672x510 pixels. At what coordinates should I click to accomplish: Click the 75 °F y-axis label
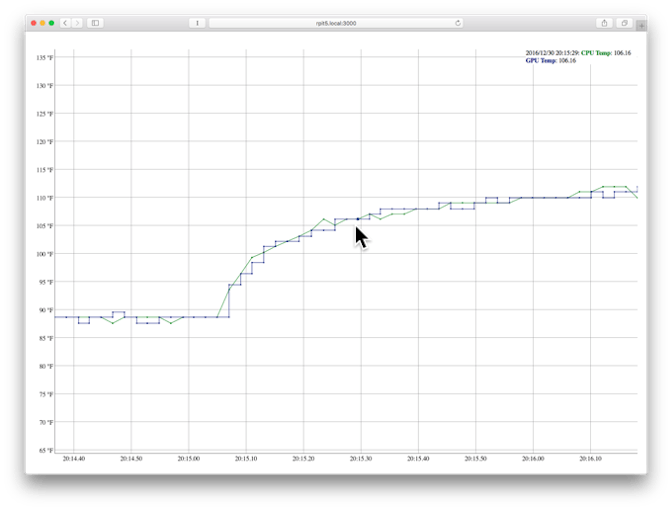(46, 394)
